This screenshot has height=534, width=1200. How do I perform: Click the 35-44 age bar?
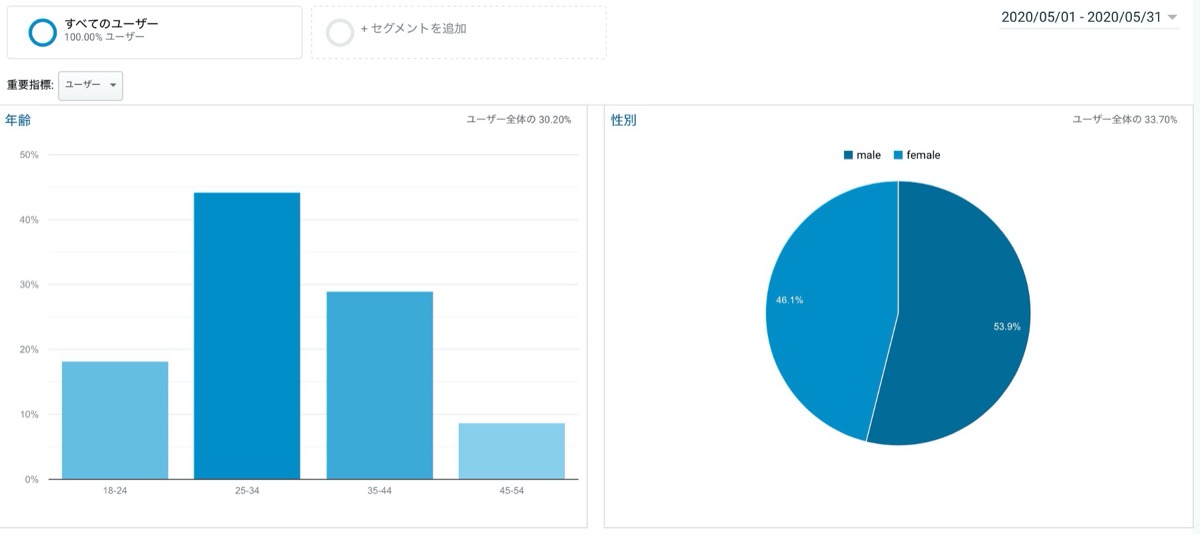[380, 385]
